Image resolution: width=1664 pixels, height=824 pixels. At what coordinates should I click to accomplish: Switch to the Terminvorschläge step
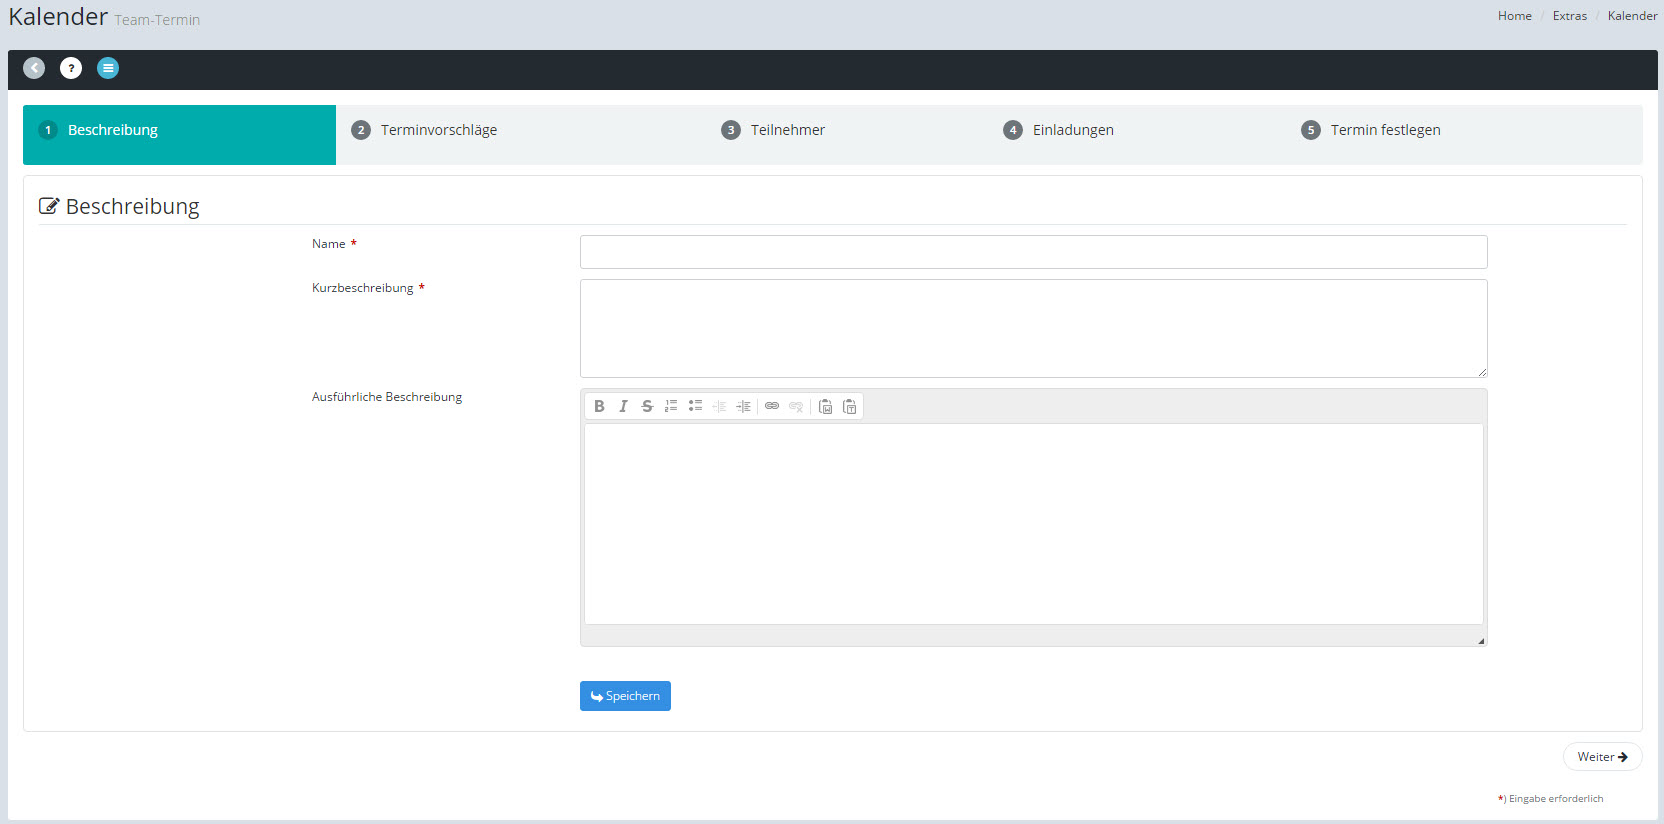pyautogui.click(x=438, y=130)
